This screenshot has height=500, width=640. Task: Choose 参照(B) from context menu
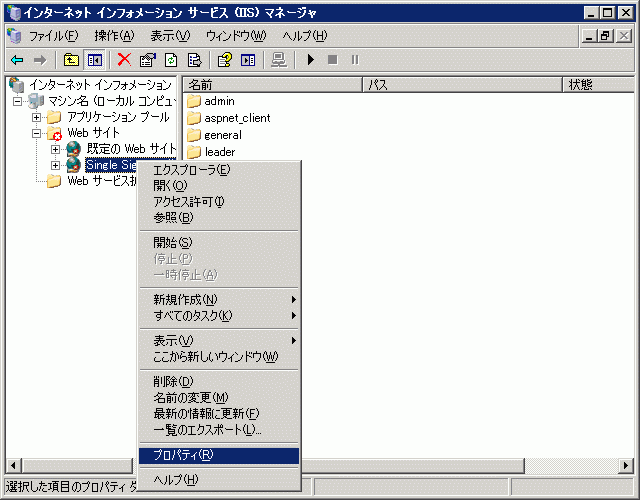[219, 218]
